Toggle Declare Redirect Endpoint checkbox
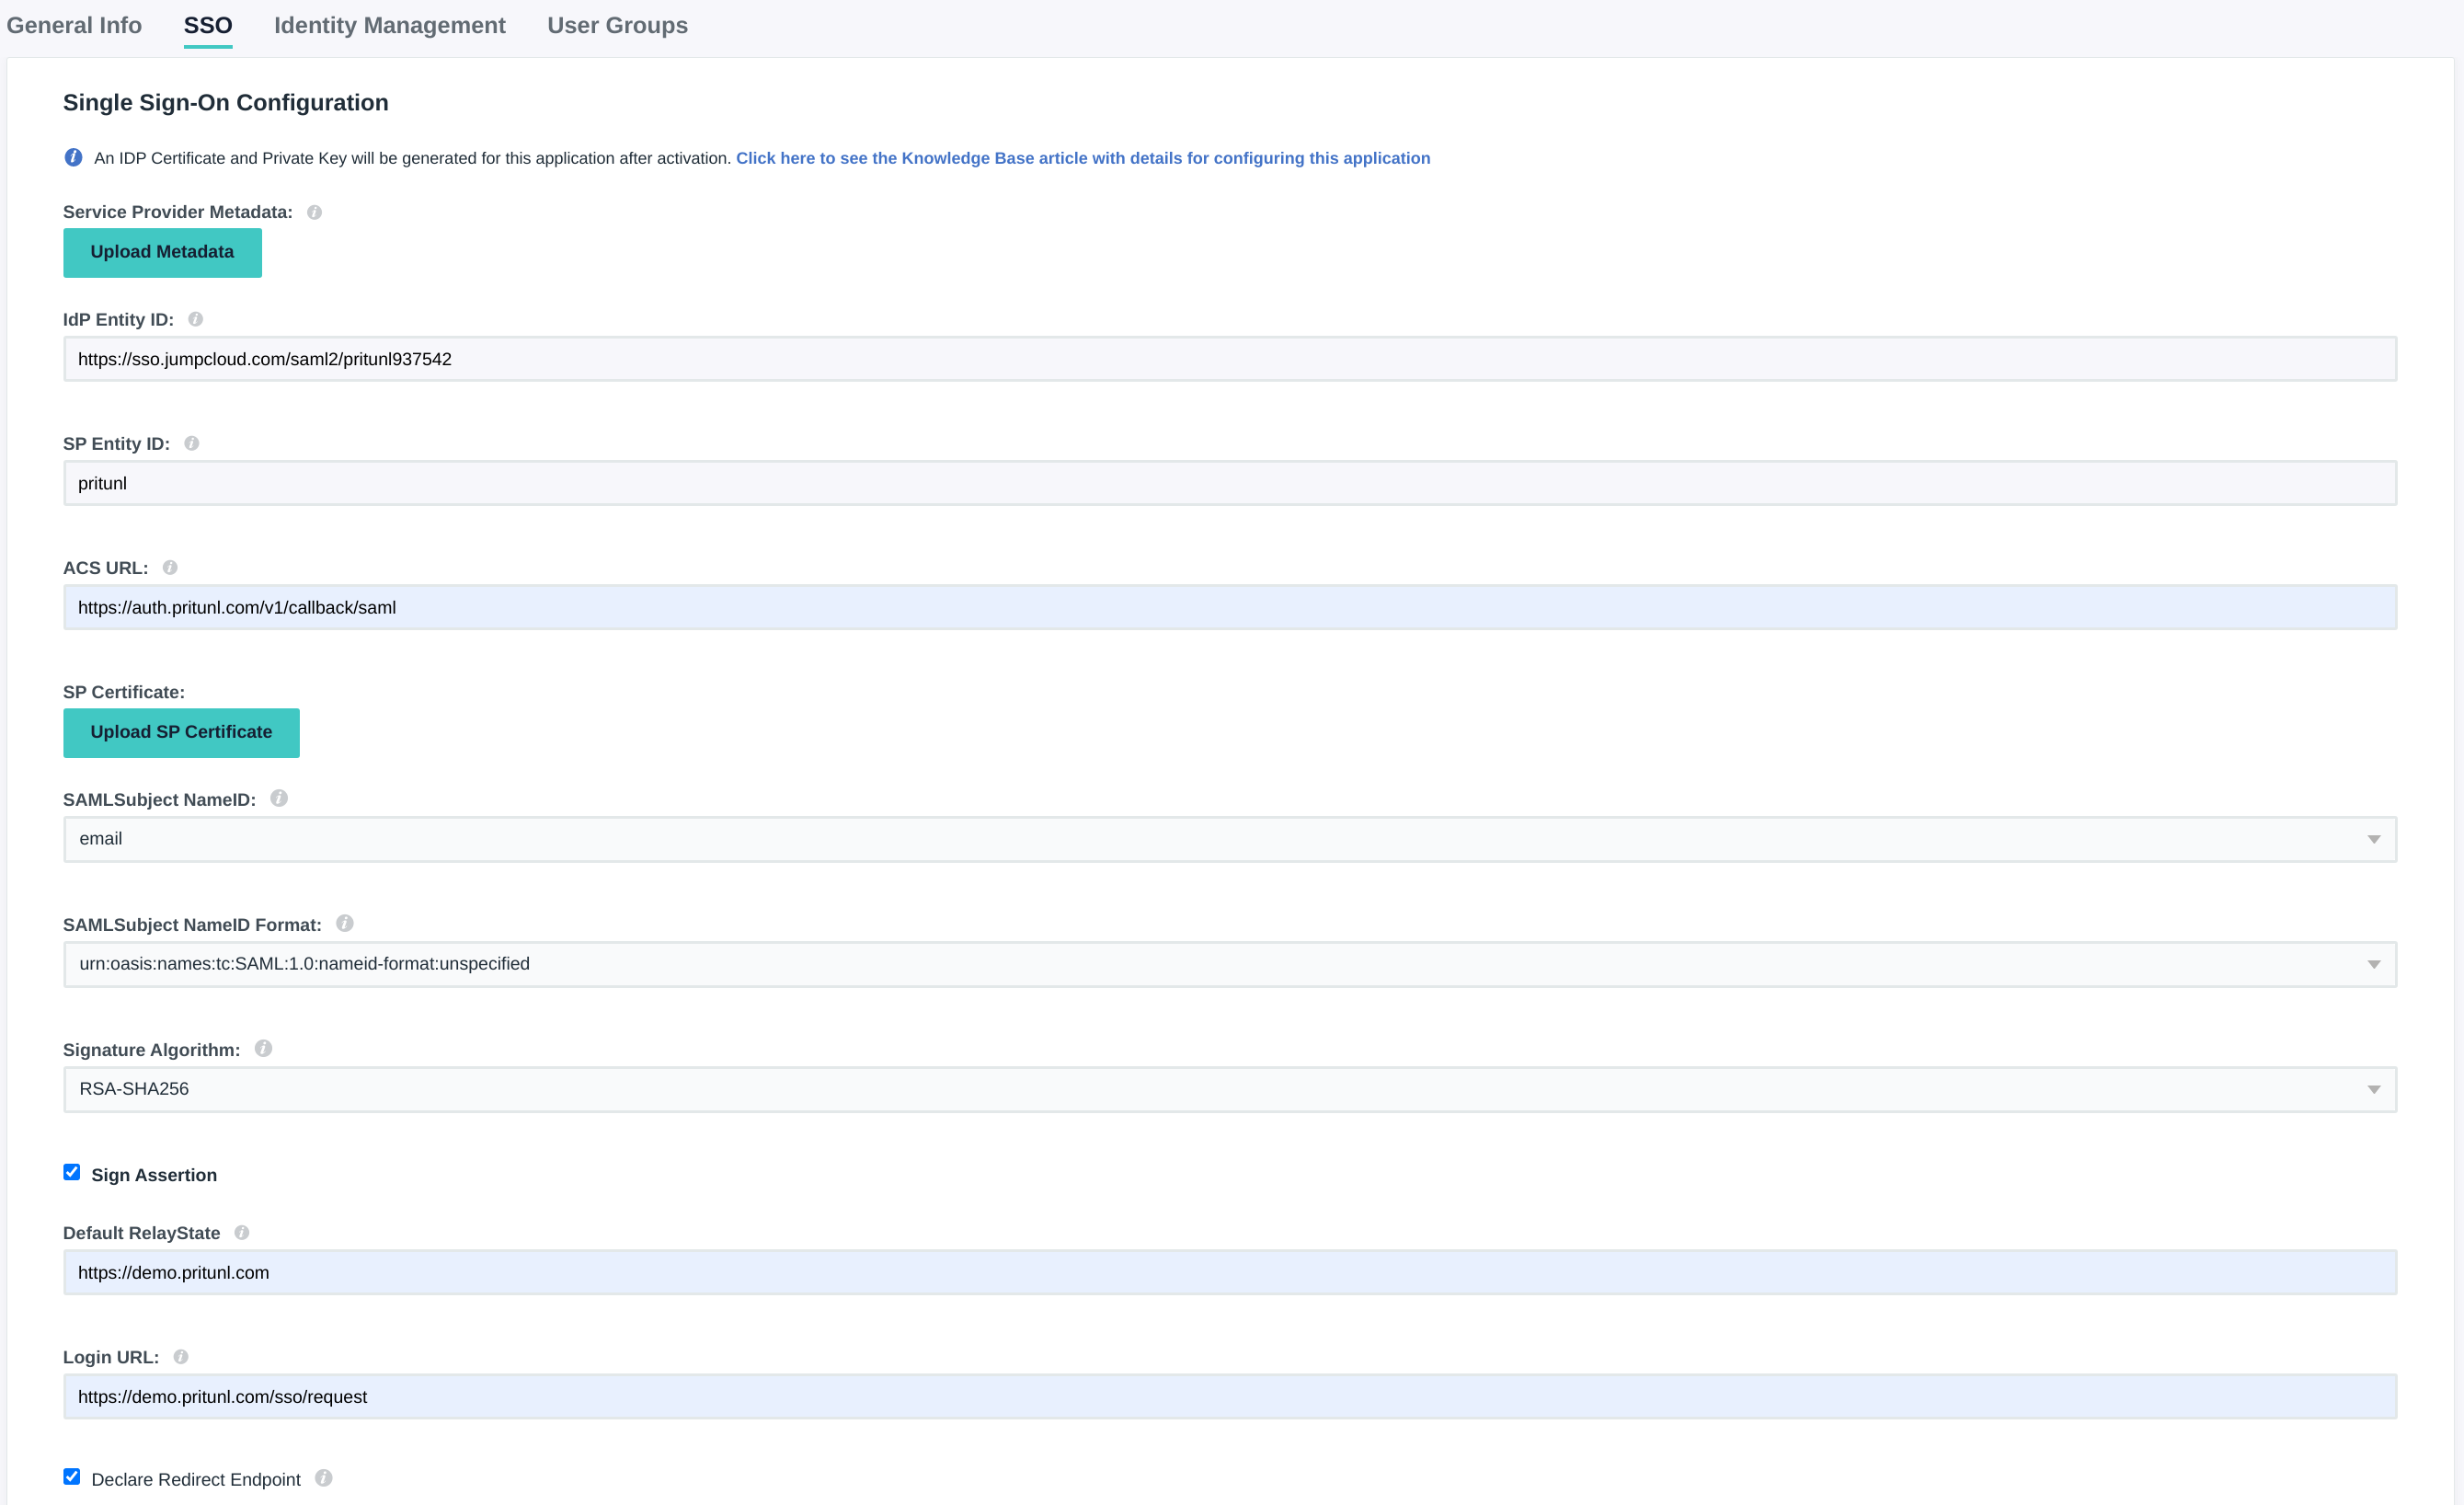Viewport: 2464px width, 1505px height. click(x=72, y=1476)
